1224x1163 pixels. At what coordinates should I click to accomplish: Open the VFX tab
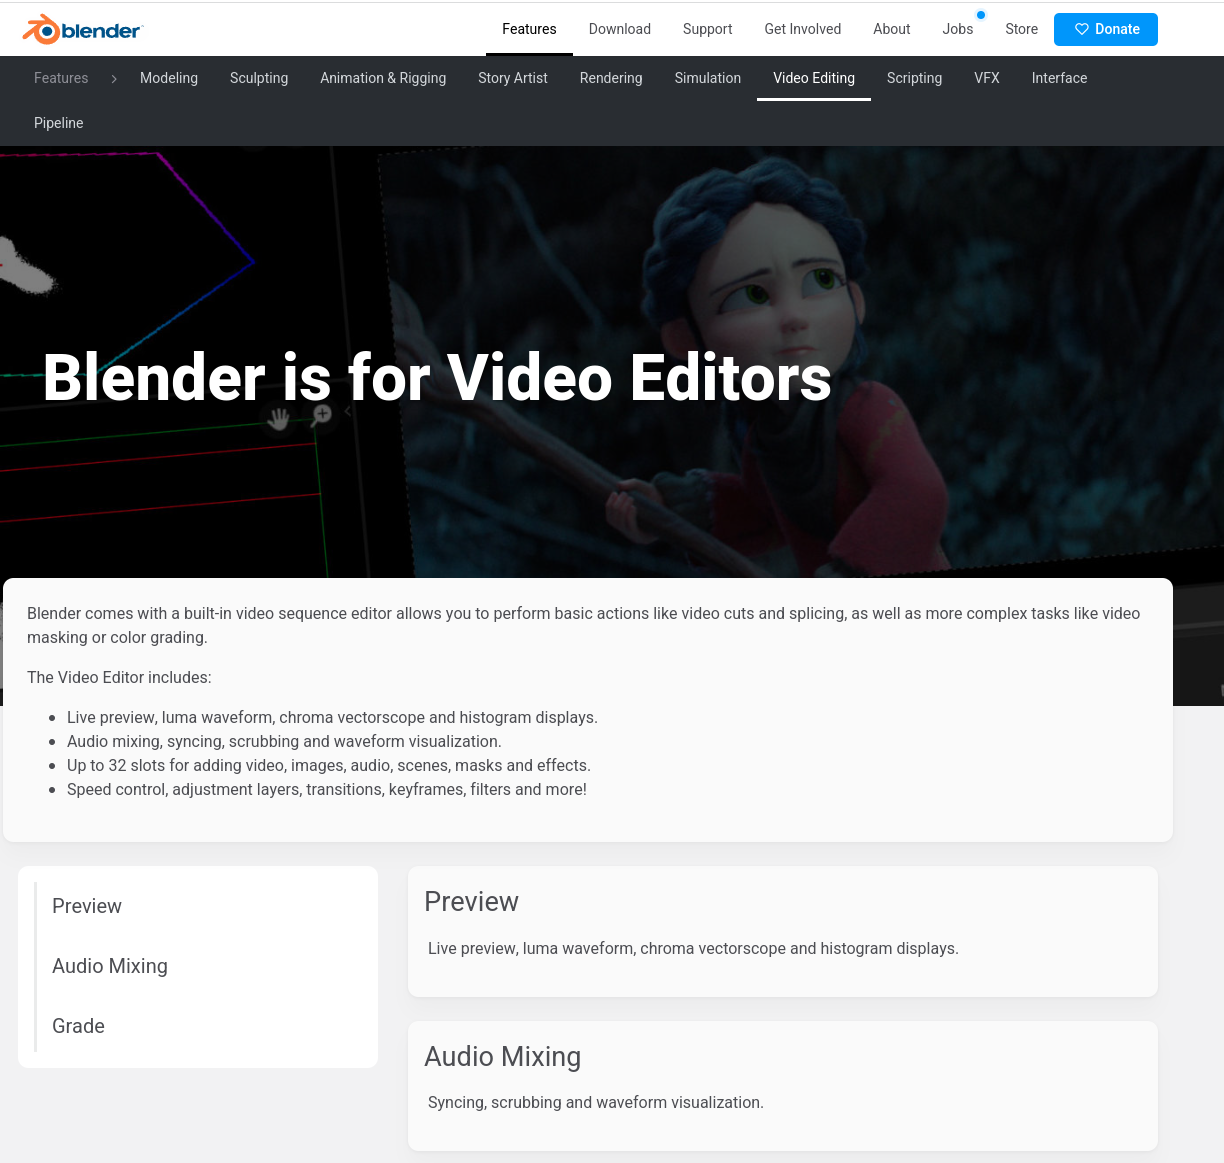[987, 78]
